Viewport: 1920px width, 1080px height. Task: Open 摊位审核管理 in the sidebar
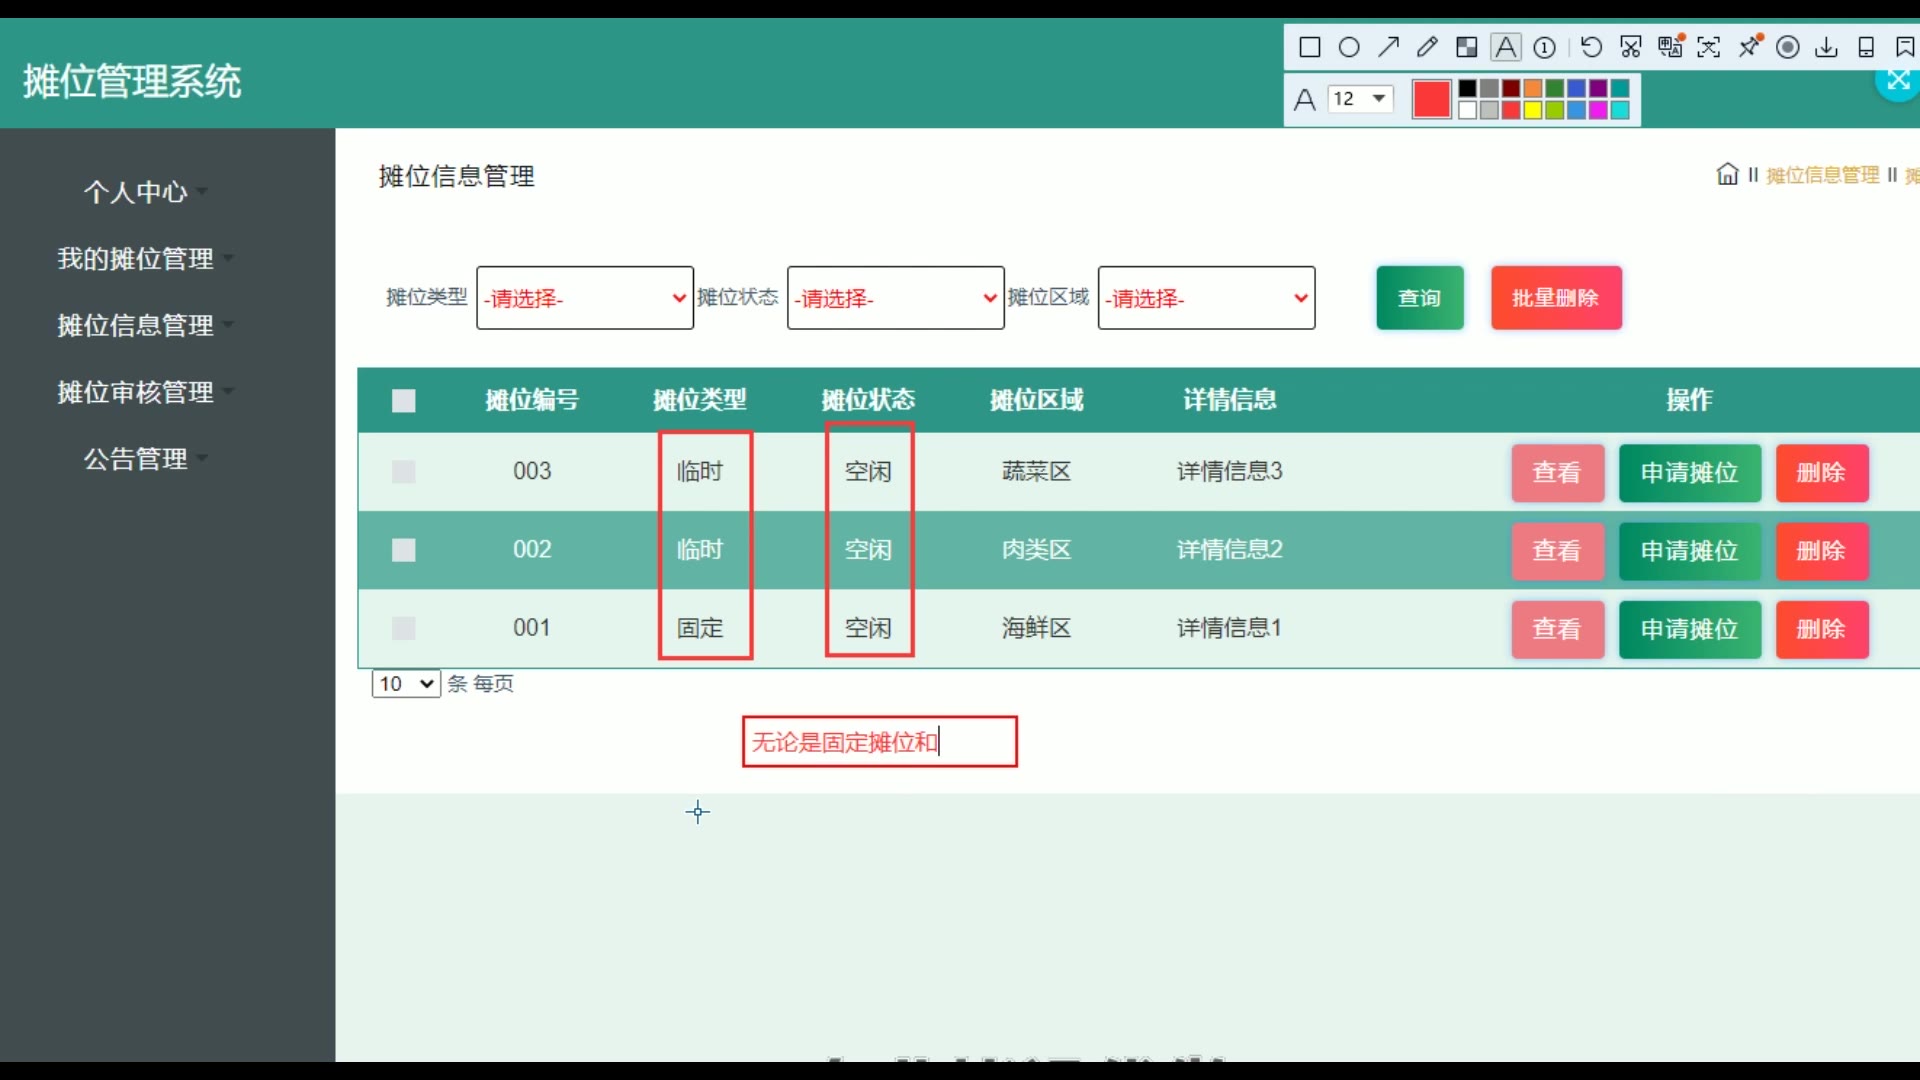pos(135,392)
